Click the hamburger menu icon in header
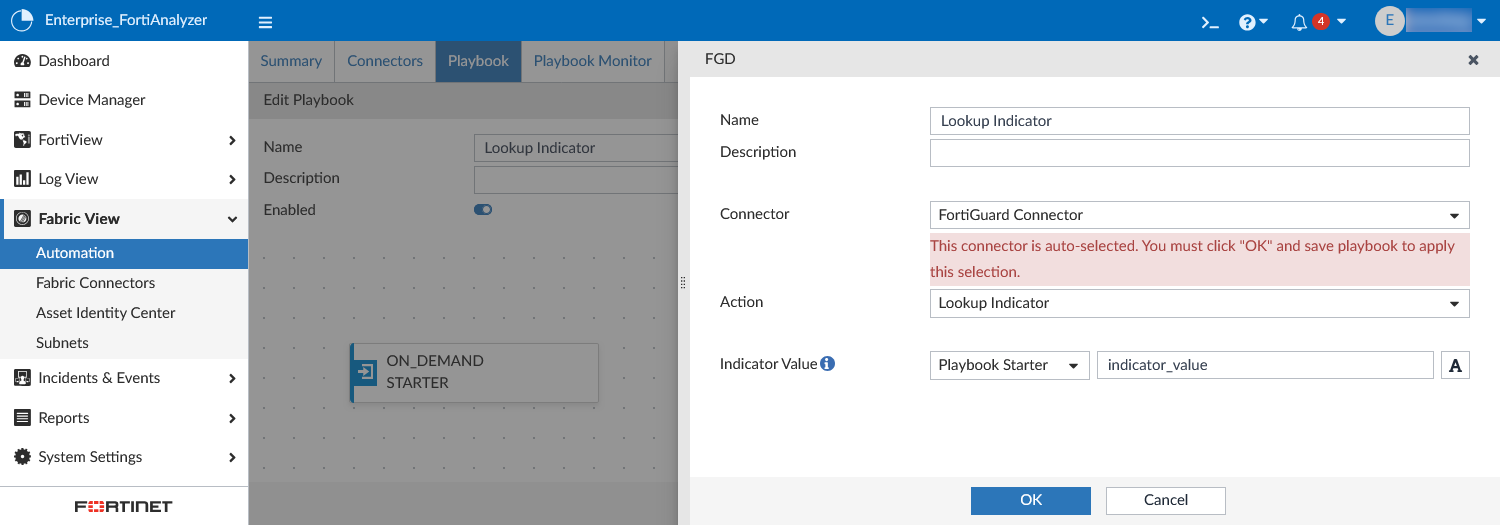This screenshot has height=525, width=1500. pyautogui.click(x=265, y=22)
